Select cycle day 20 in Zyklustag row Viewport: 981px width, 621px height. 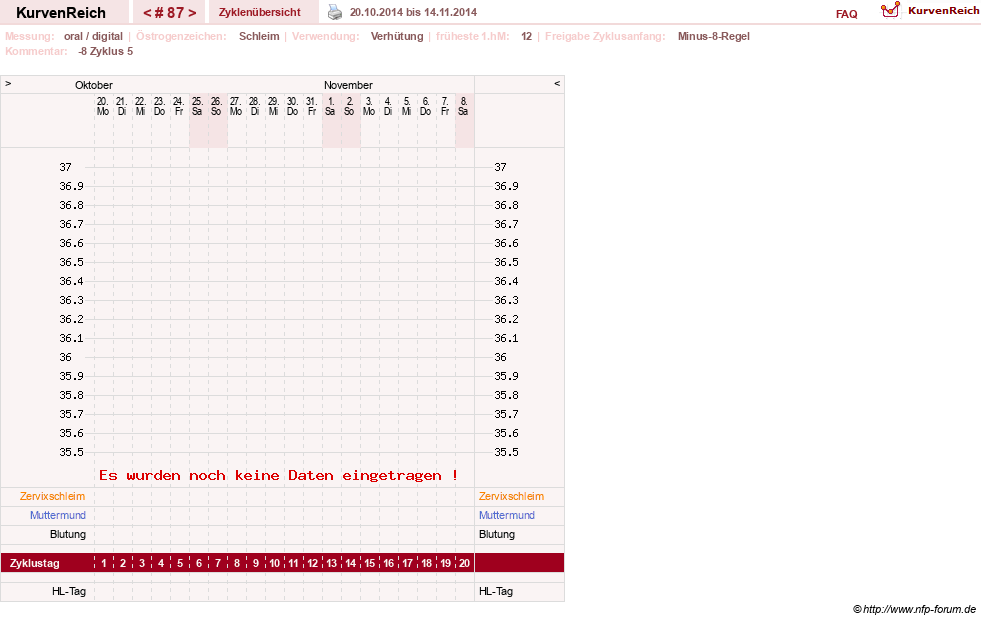point(464,563)
